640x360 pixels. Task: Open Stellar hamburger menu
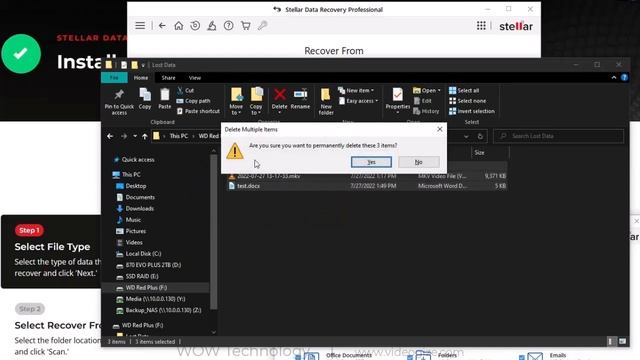[x=140, y=26]
